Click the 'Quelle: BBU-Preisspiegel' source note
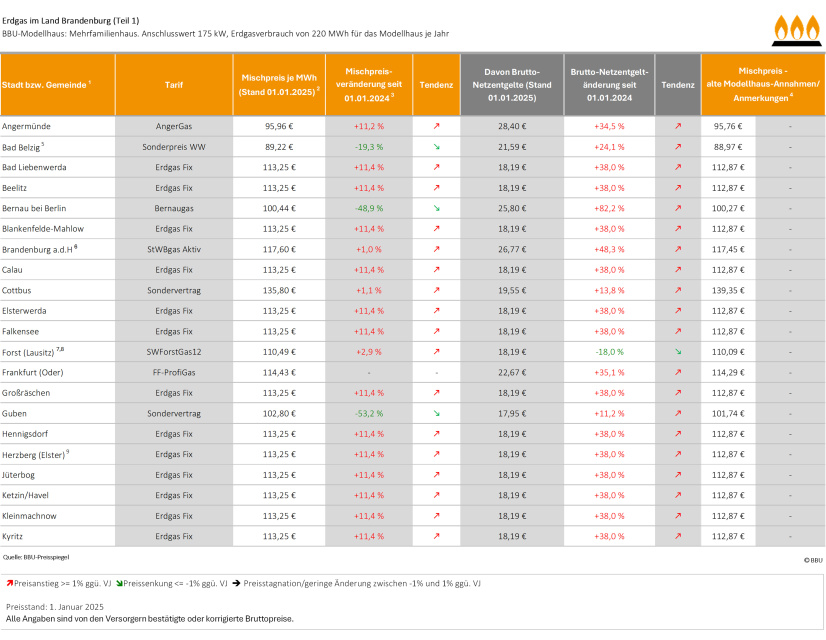 [x=36, y=557]
